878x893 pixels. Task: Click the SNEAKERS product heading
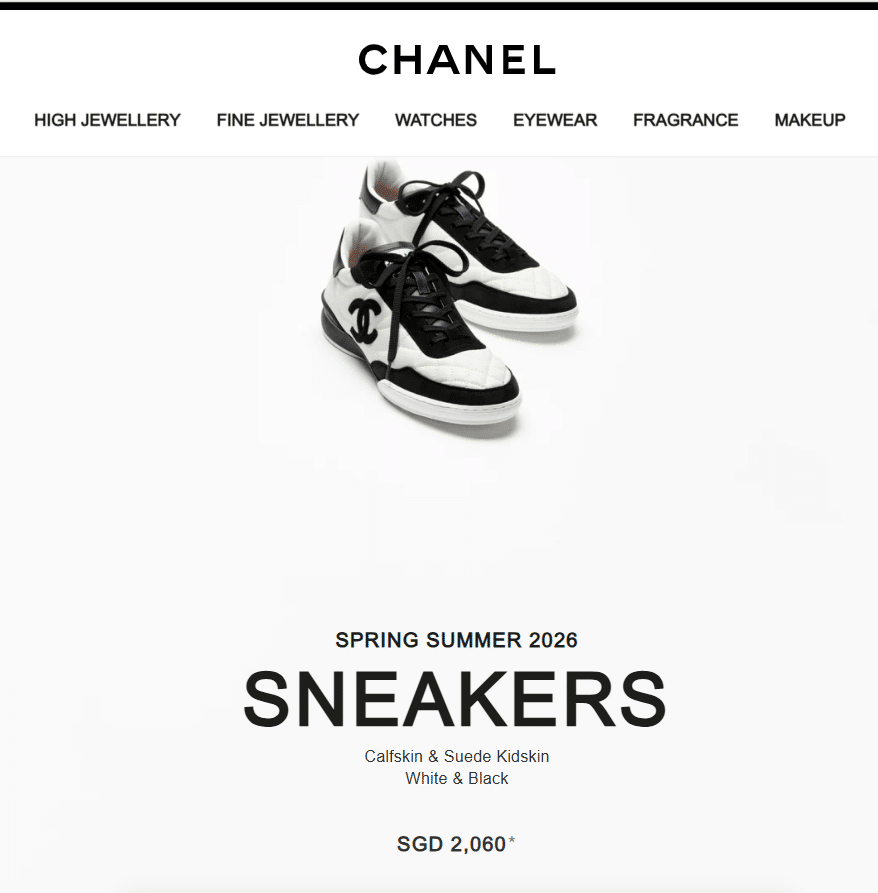[x=455, y=699]
